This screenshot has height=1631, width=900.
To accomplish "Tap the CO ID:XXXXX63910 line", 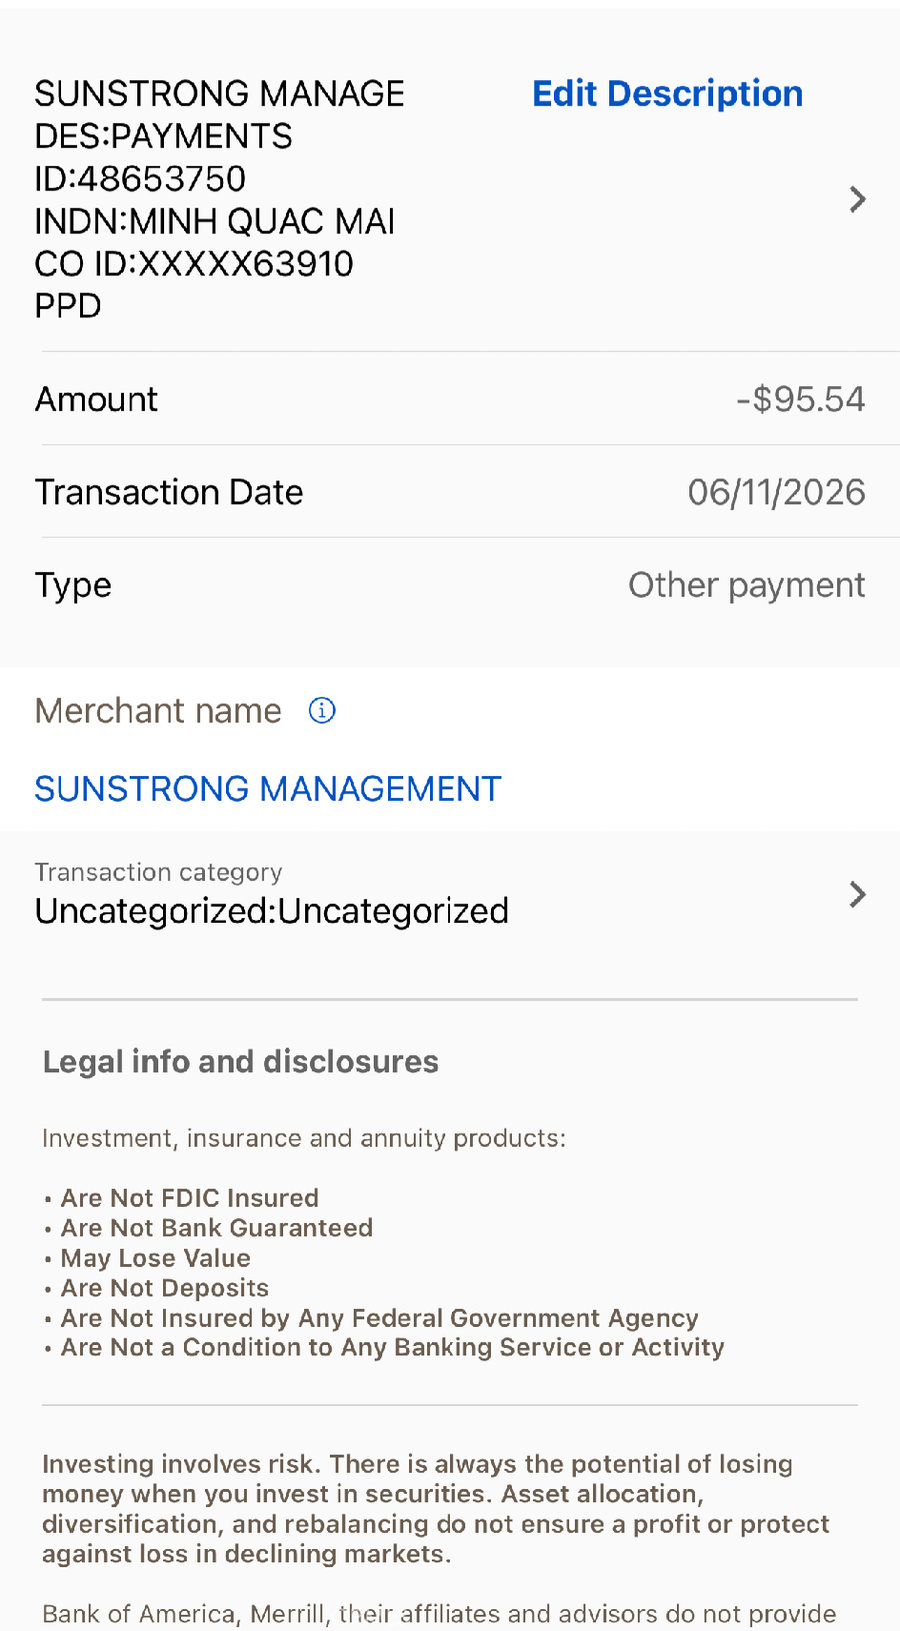I will point(194,264).
